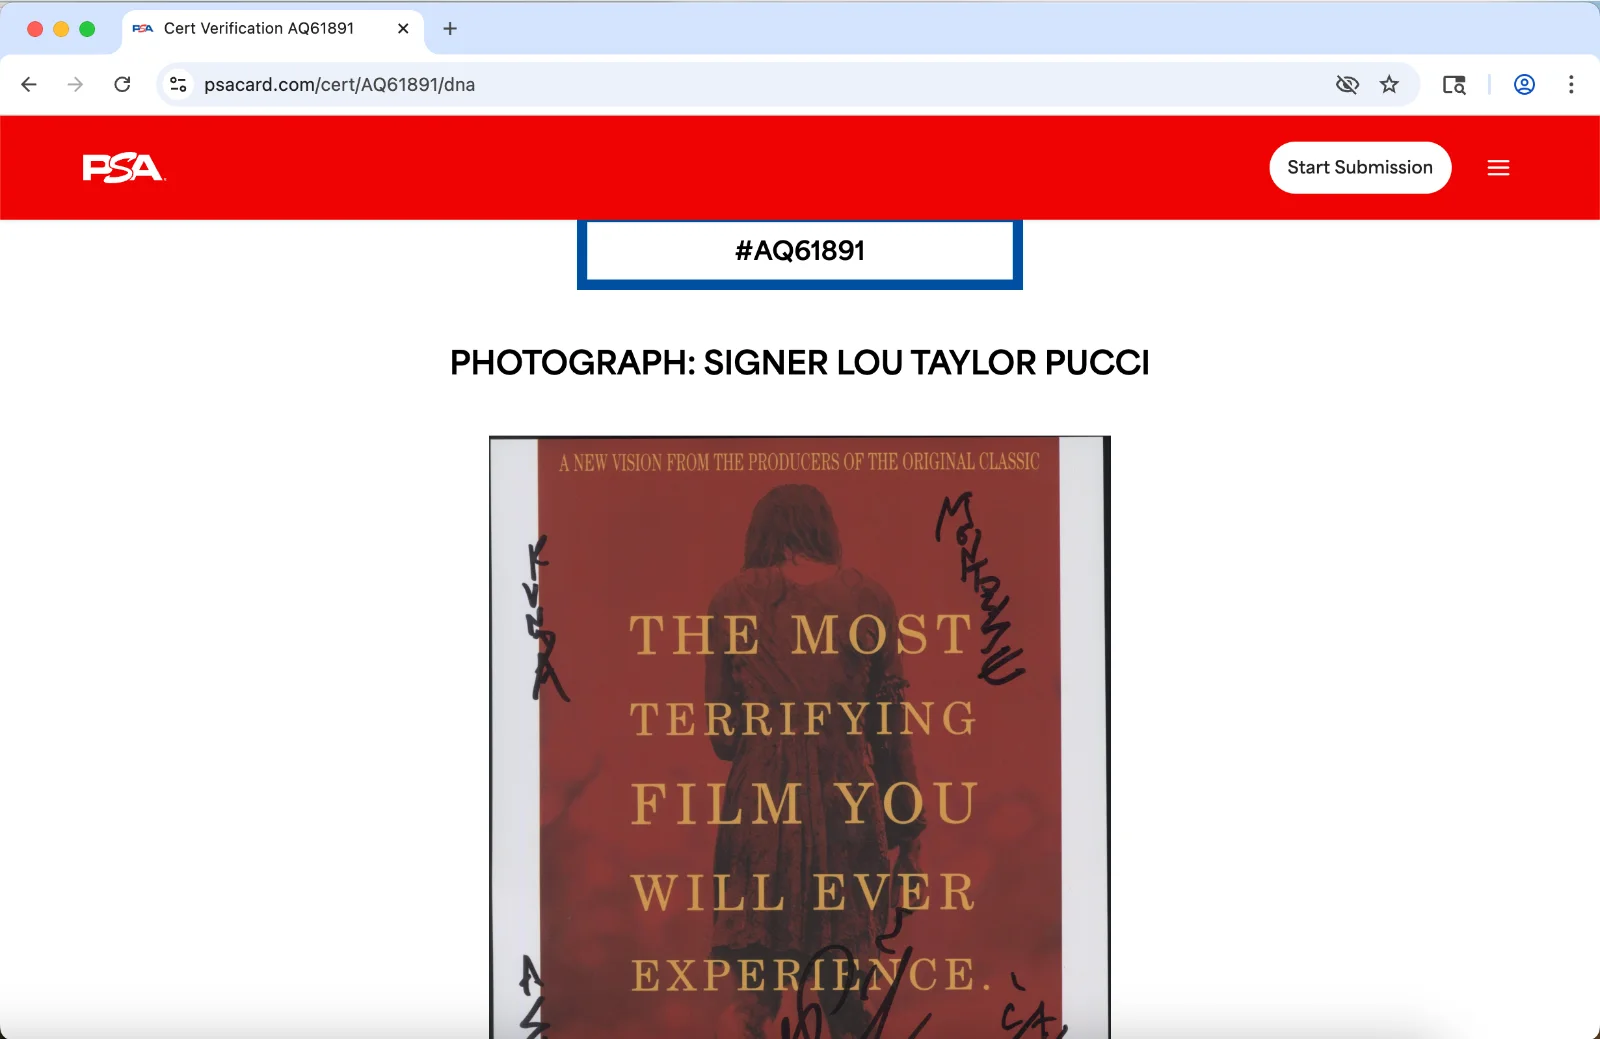1600x1039 pixels.
Task: Open a new tab with plus button
Action: coord(450,29)
